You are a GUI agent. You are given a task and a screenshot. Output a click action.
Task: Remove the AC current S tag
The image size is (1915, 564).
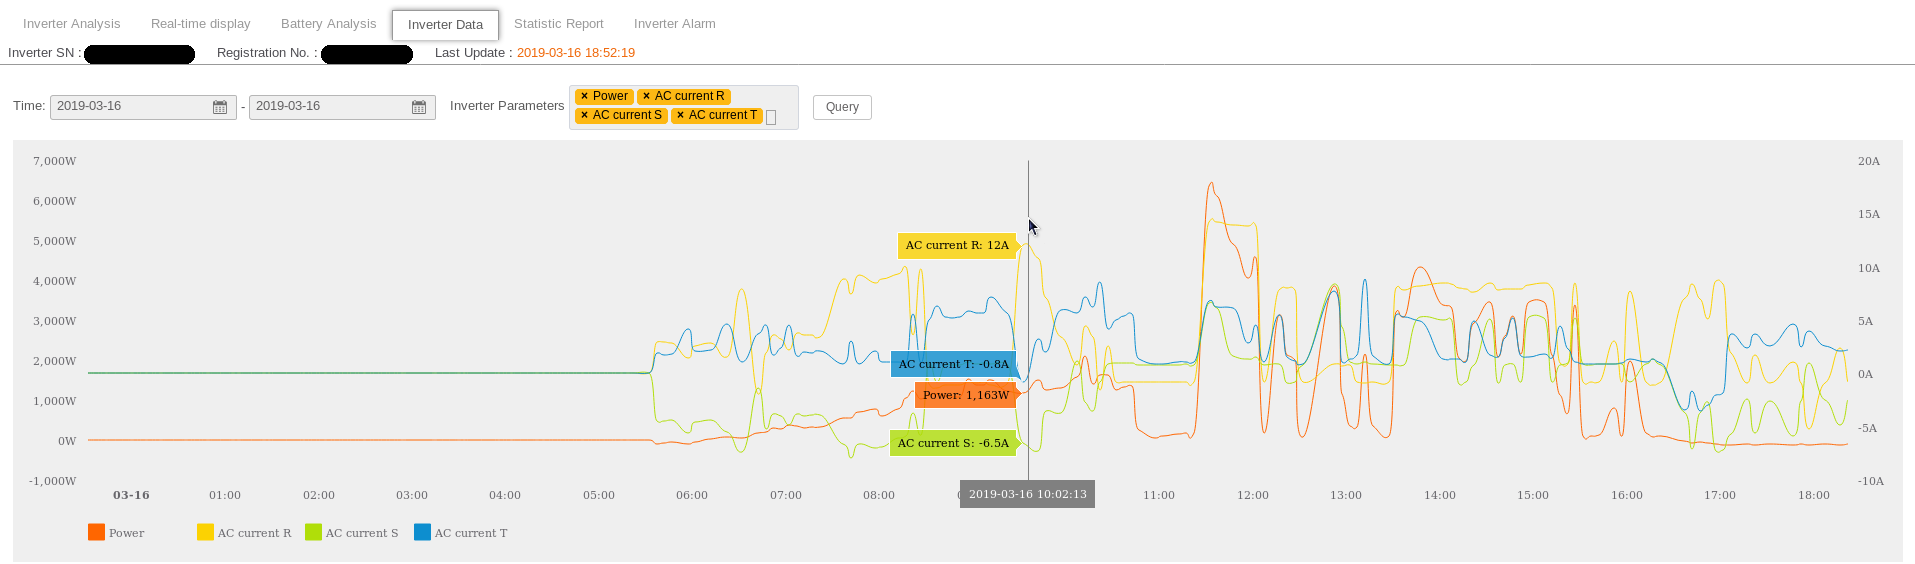pyautogui.click(x=585, y=116)
